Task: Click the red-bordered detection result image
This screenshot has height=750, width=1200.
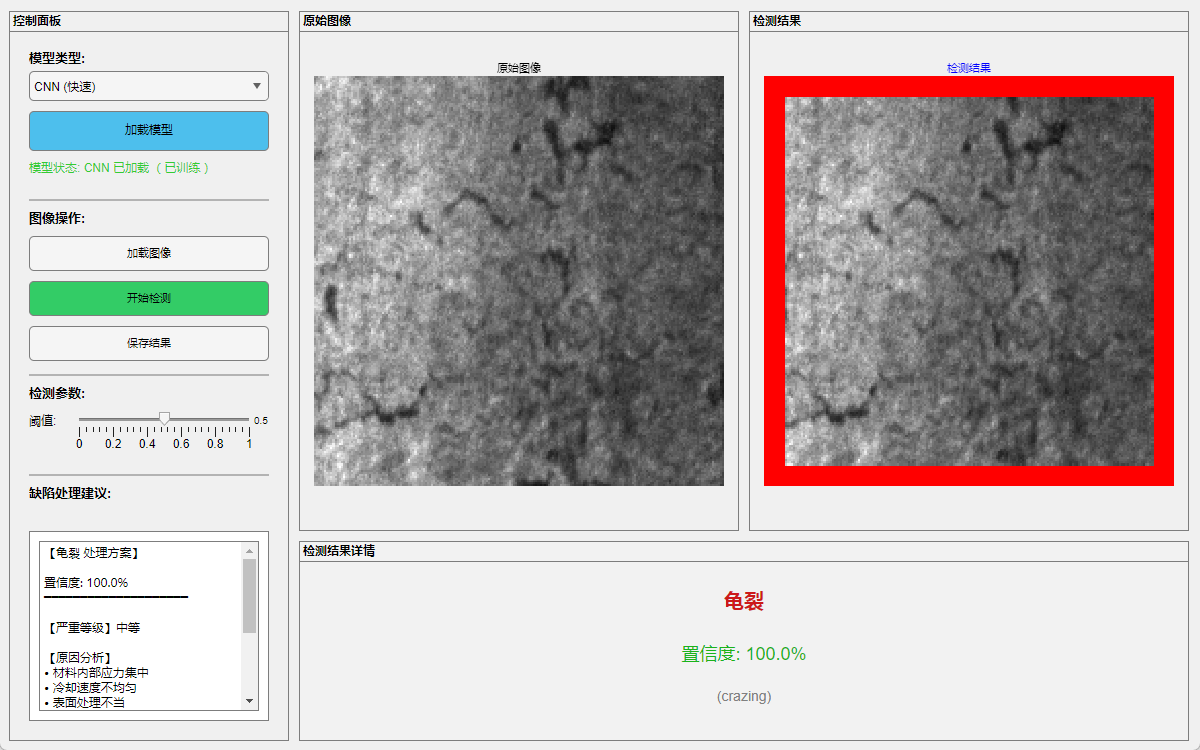Action: [x=968, y=281]
